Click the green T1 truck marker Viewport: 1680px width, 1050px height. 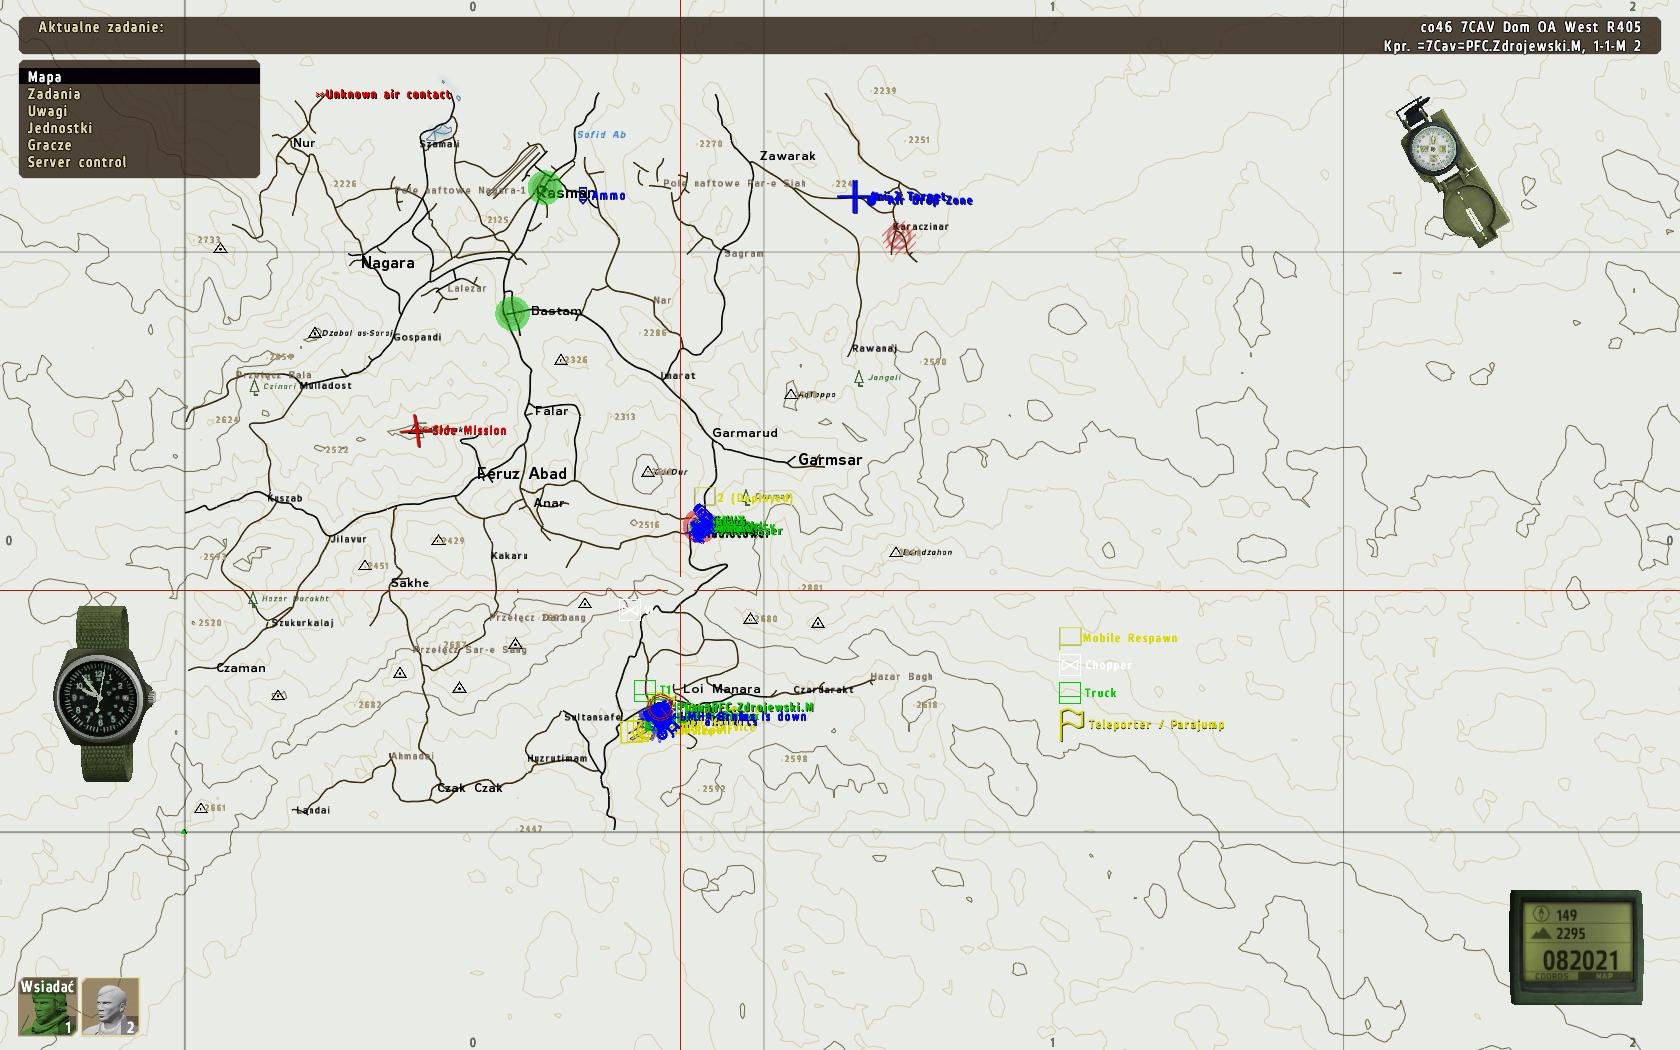coord(645,690)
